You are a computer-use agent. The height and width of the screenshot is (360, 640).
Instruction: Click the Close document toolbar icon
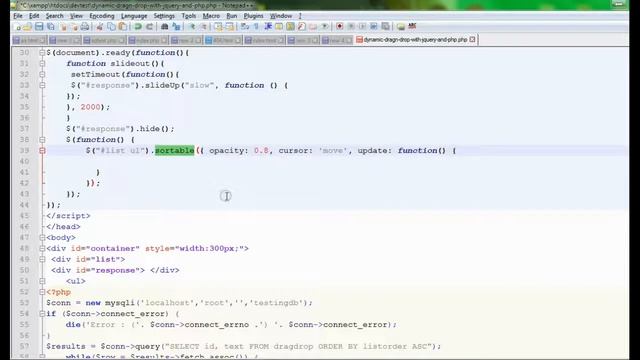pos(63,27)
